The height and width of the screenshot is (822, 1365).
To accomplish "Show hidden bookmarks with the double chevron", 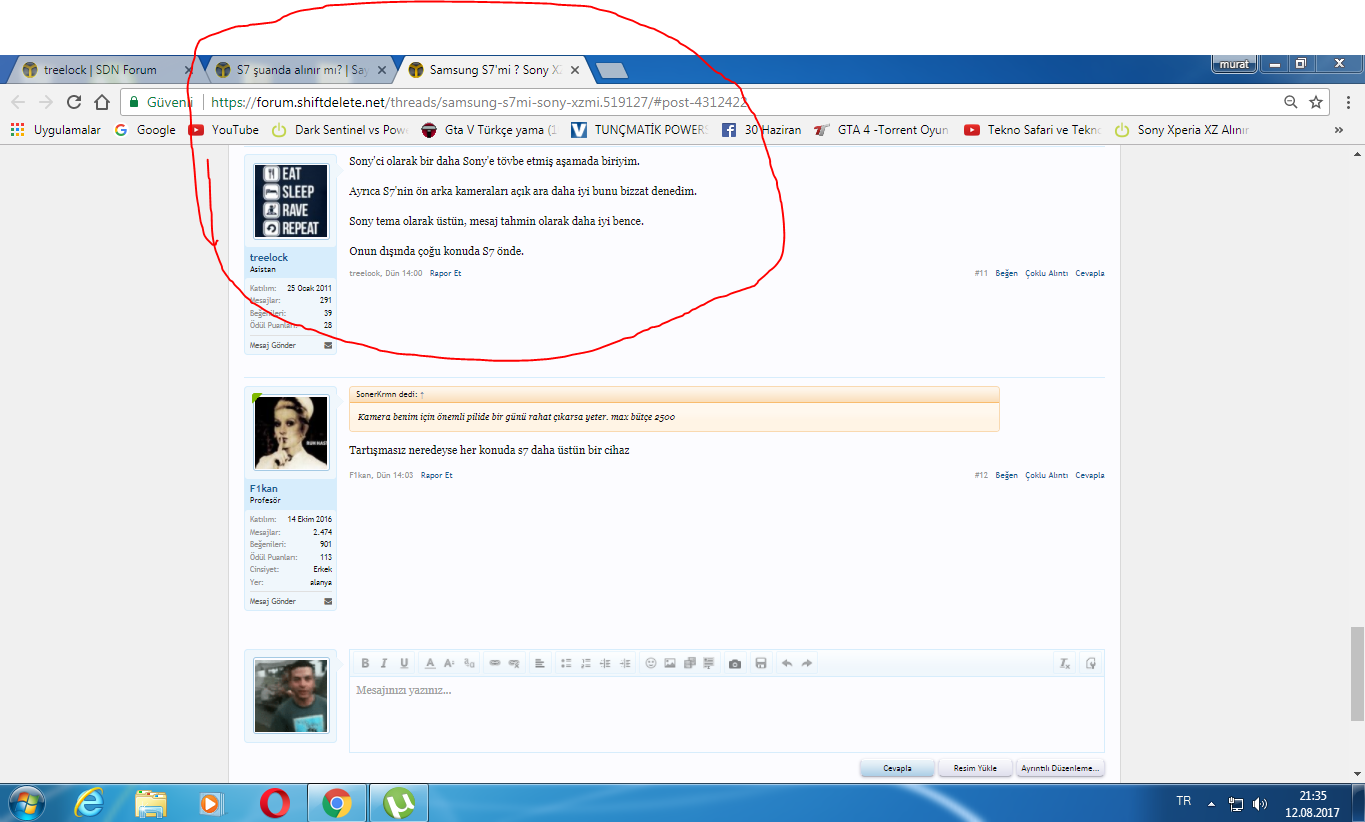I will pos(1339,130).
